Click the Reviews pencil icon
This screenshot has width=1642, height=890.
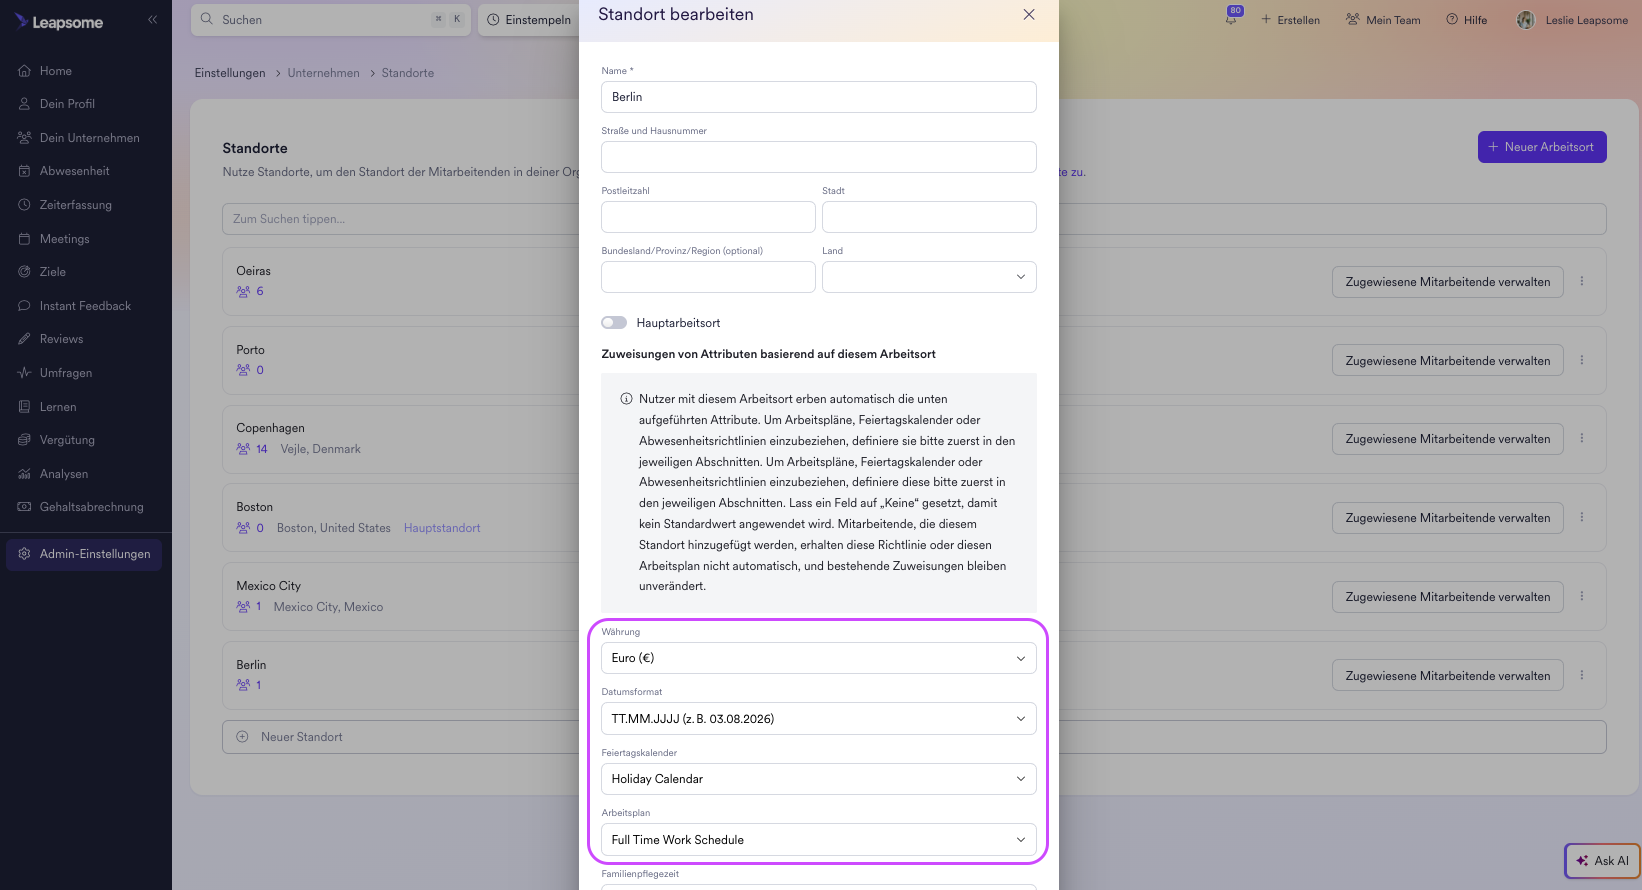coord(24,339)
